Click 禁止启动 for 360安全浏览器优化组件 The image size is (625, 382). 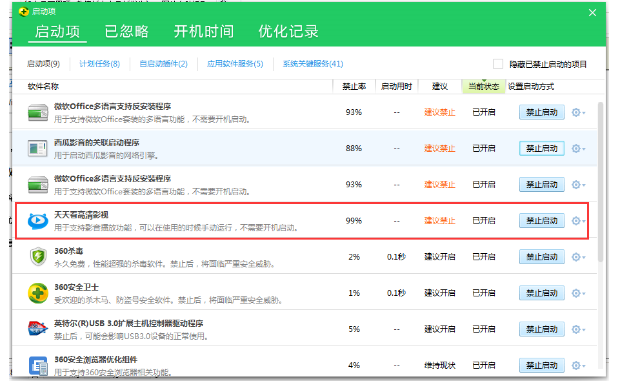[x=542, y=365]
